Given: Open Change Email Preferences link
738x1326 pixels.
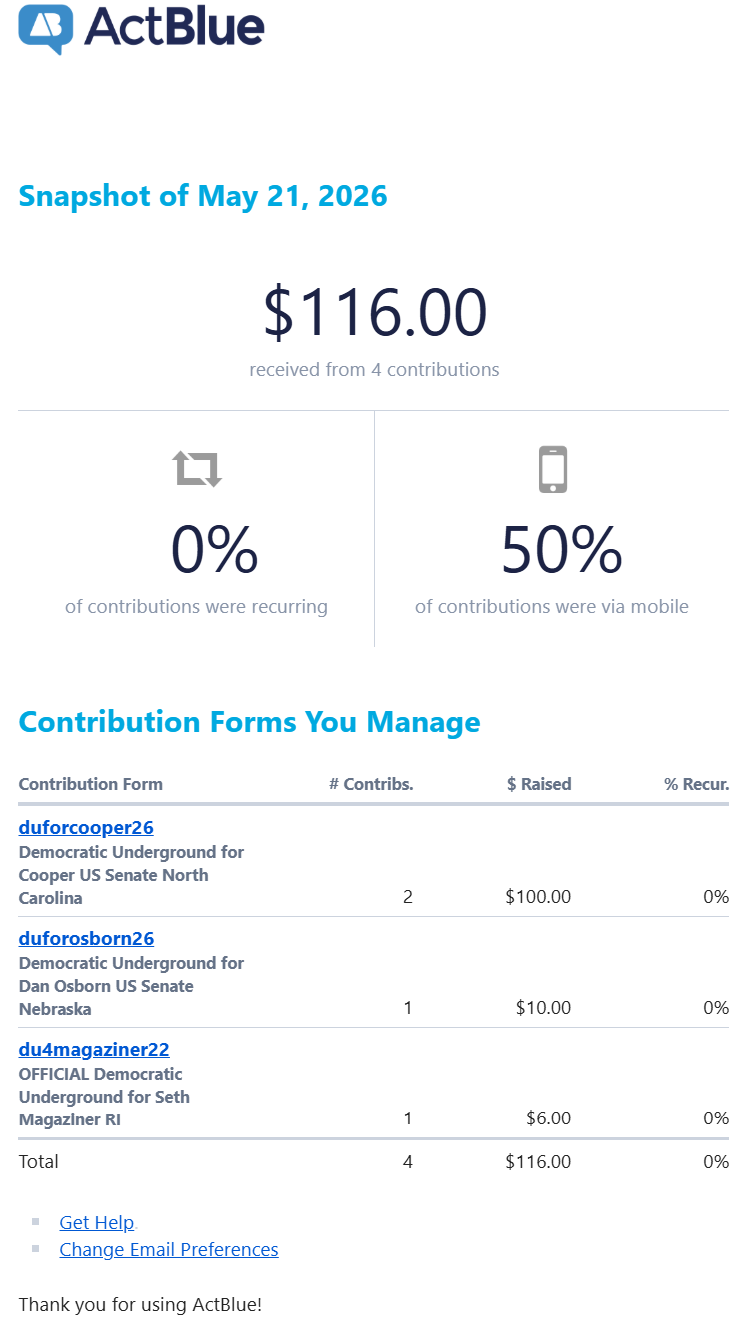Looking at the screenshot, I should tap(169, 1250).
